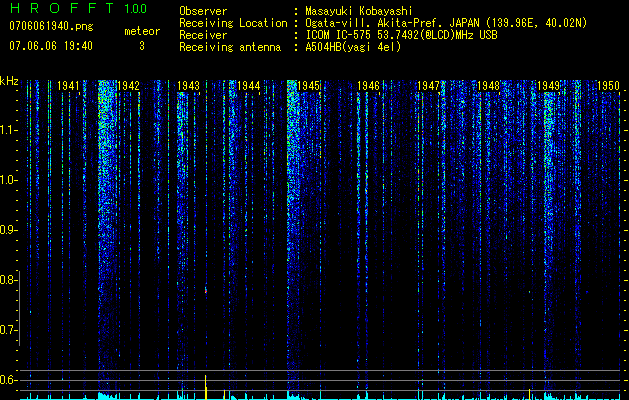This screenshot has height=400, width=629.
Task: Click the 1945 time marker
Action: 308,85
